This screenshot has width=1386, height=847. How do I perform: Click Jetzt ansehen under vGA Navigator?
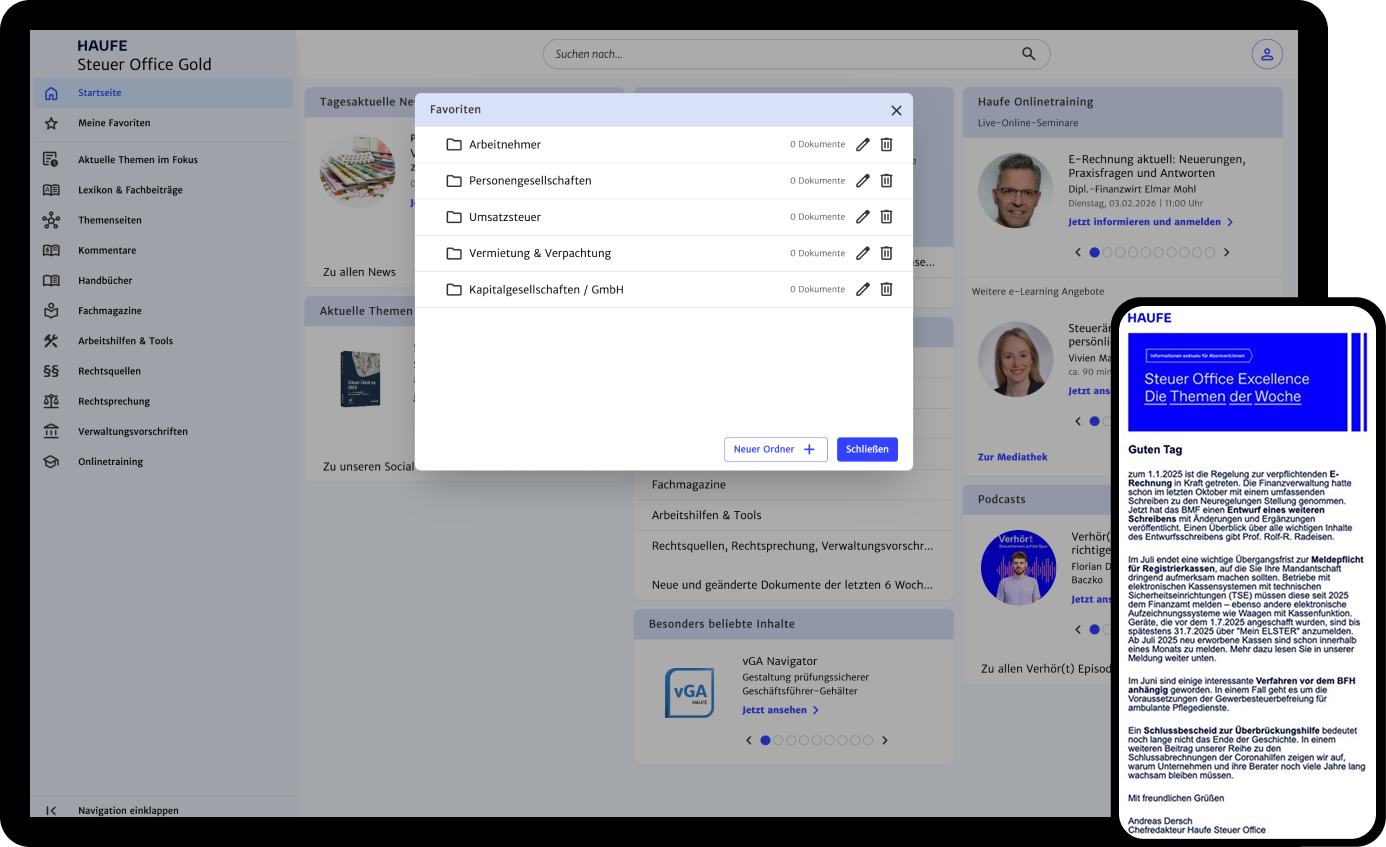coord(780,710)
